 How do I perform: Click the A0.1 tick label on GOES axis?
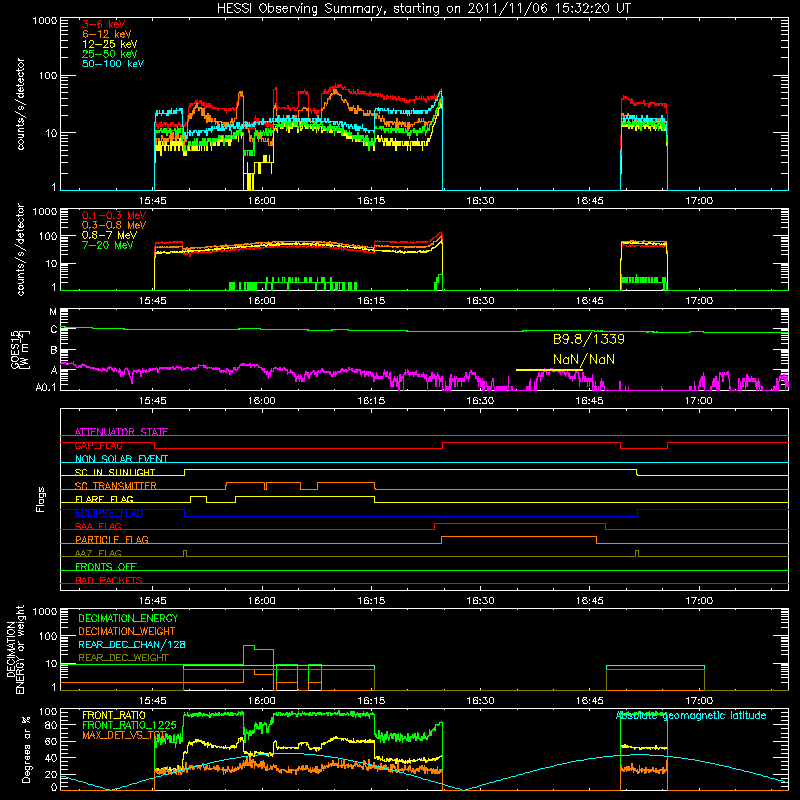click(45, 387)
